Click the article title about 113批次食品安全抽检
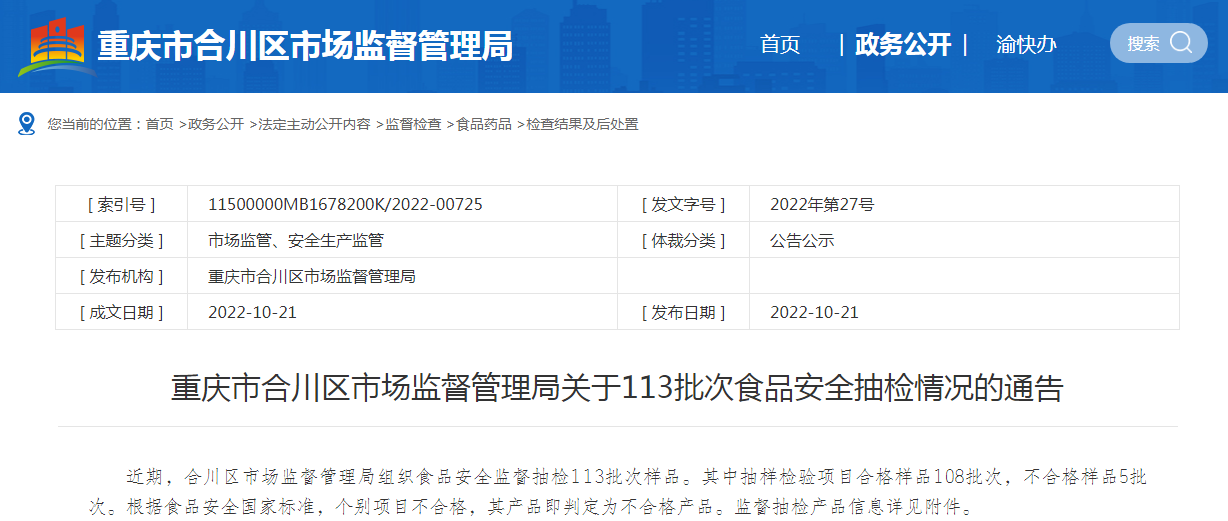 point(617,388)
